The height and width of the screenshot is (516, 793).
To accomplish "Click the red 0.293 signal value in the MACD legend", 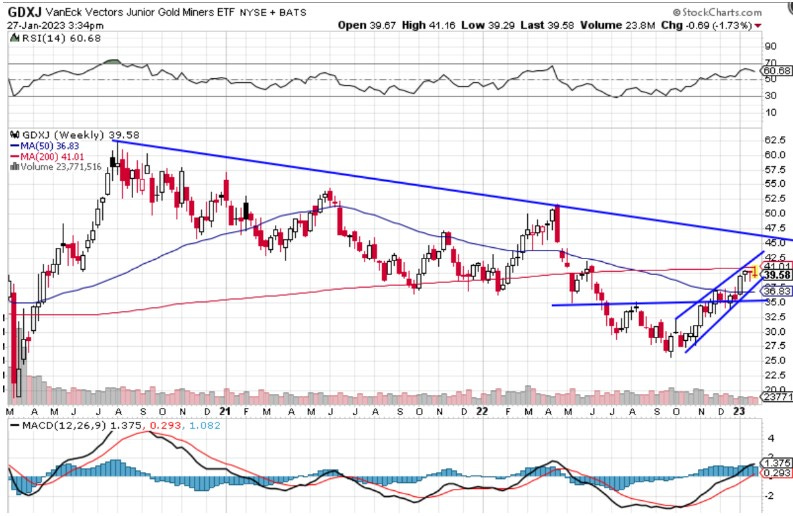I will 165,425.
